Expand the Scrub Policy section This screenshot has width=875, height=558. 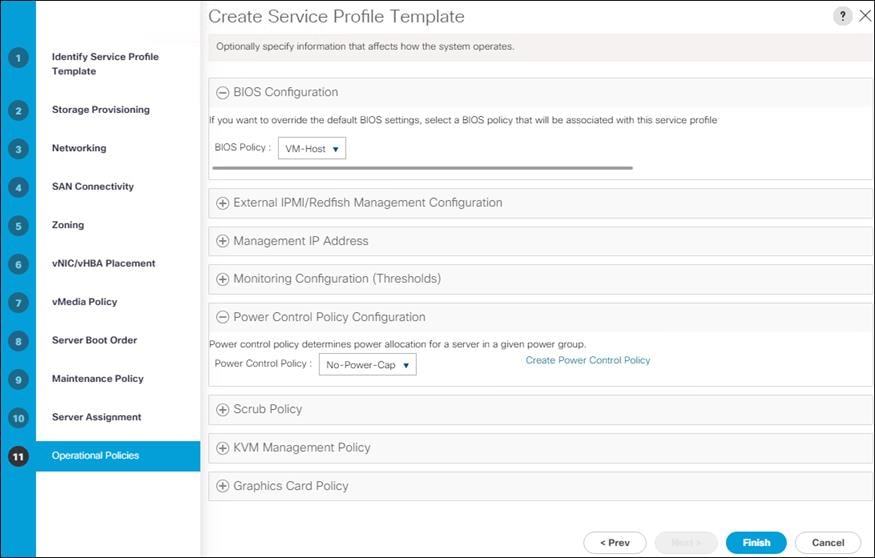[223, 409]
